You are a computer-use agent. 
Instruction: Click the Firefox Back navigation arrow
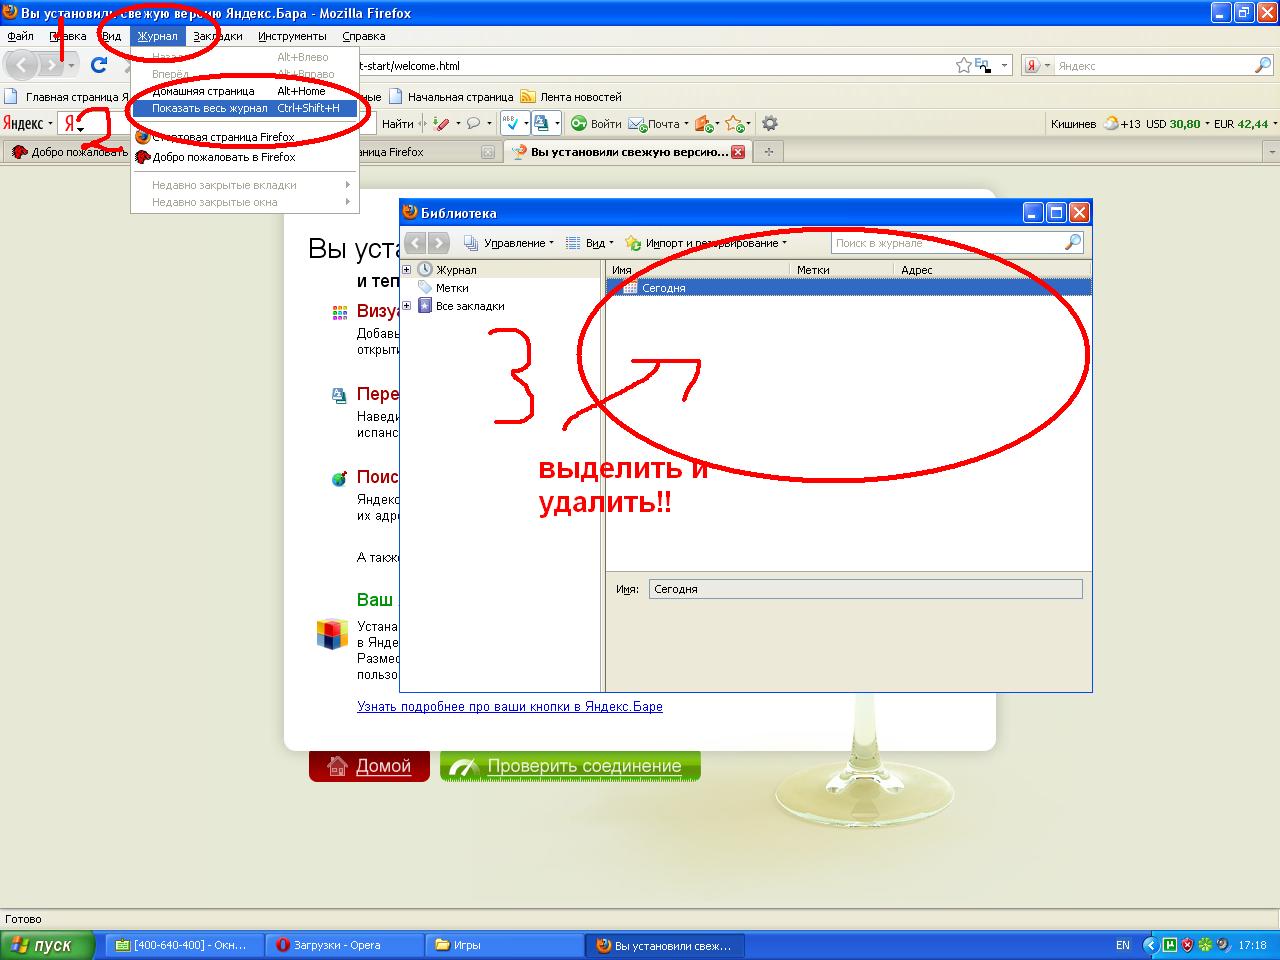point(22,66)
